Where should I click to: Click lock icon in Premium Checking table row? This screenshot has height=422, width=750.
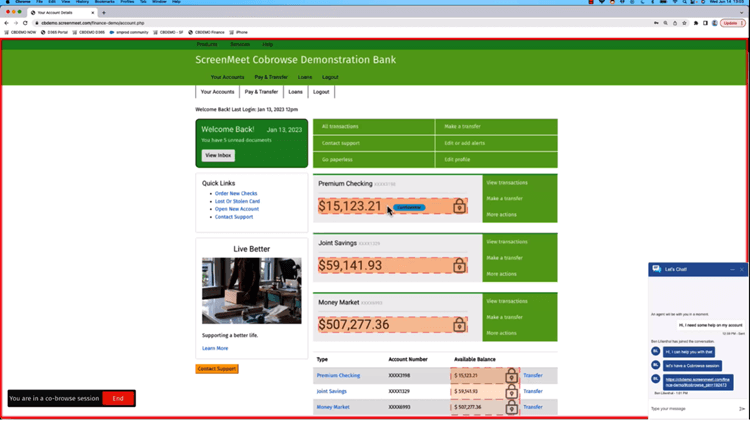(x=511, y=376)
